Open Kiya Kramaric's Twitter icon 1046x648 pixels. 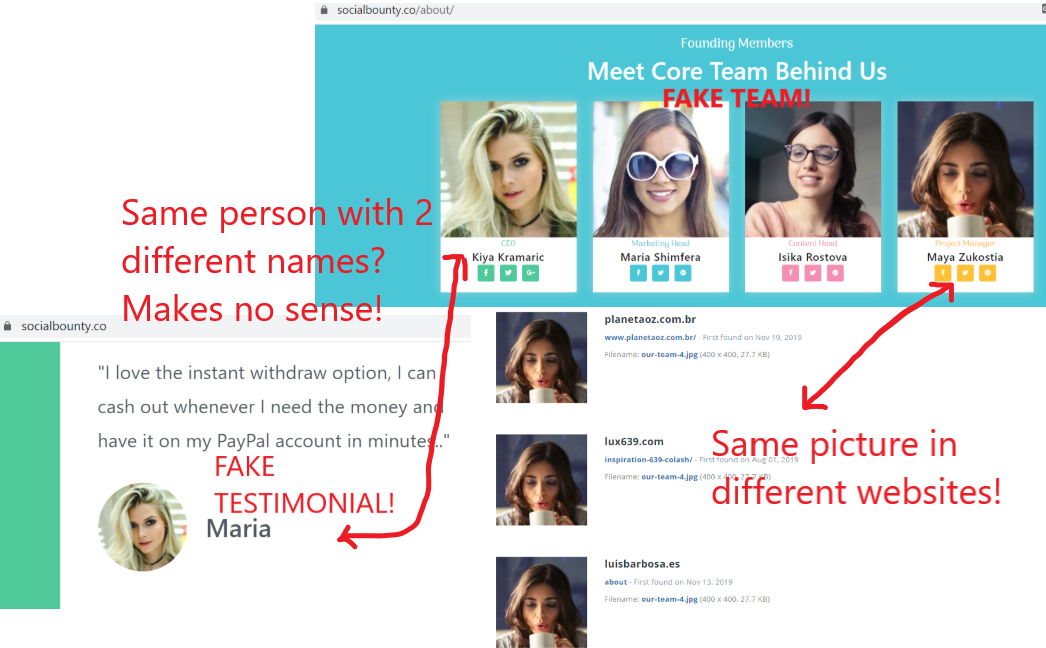(508, 273)
